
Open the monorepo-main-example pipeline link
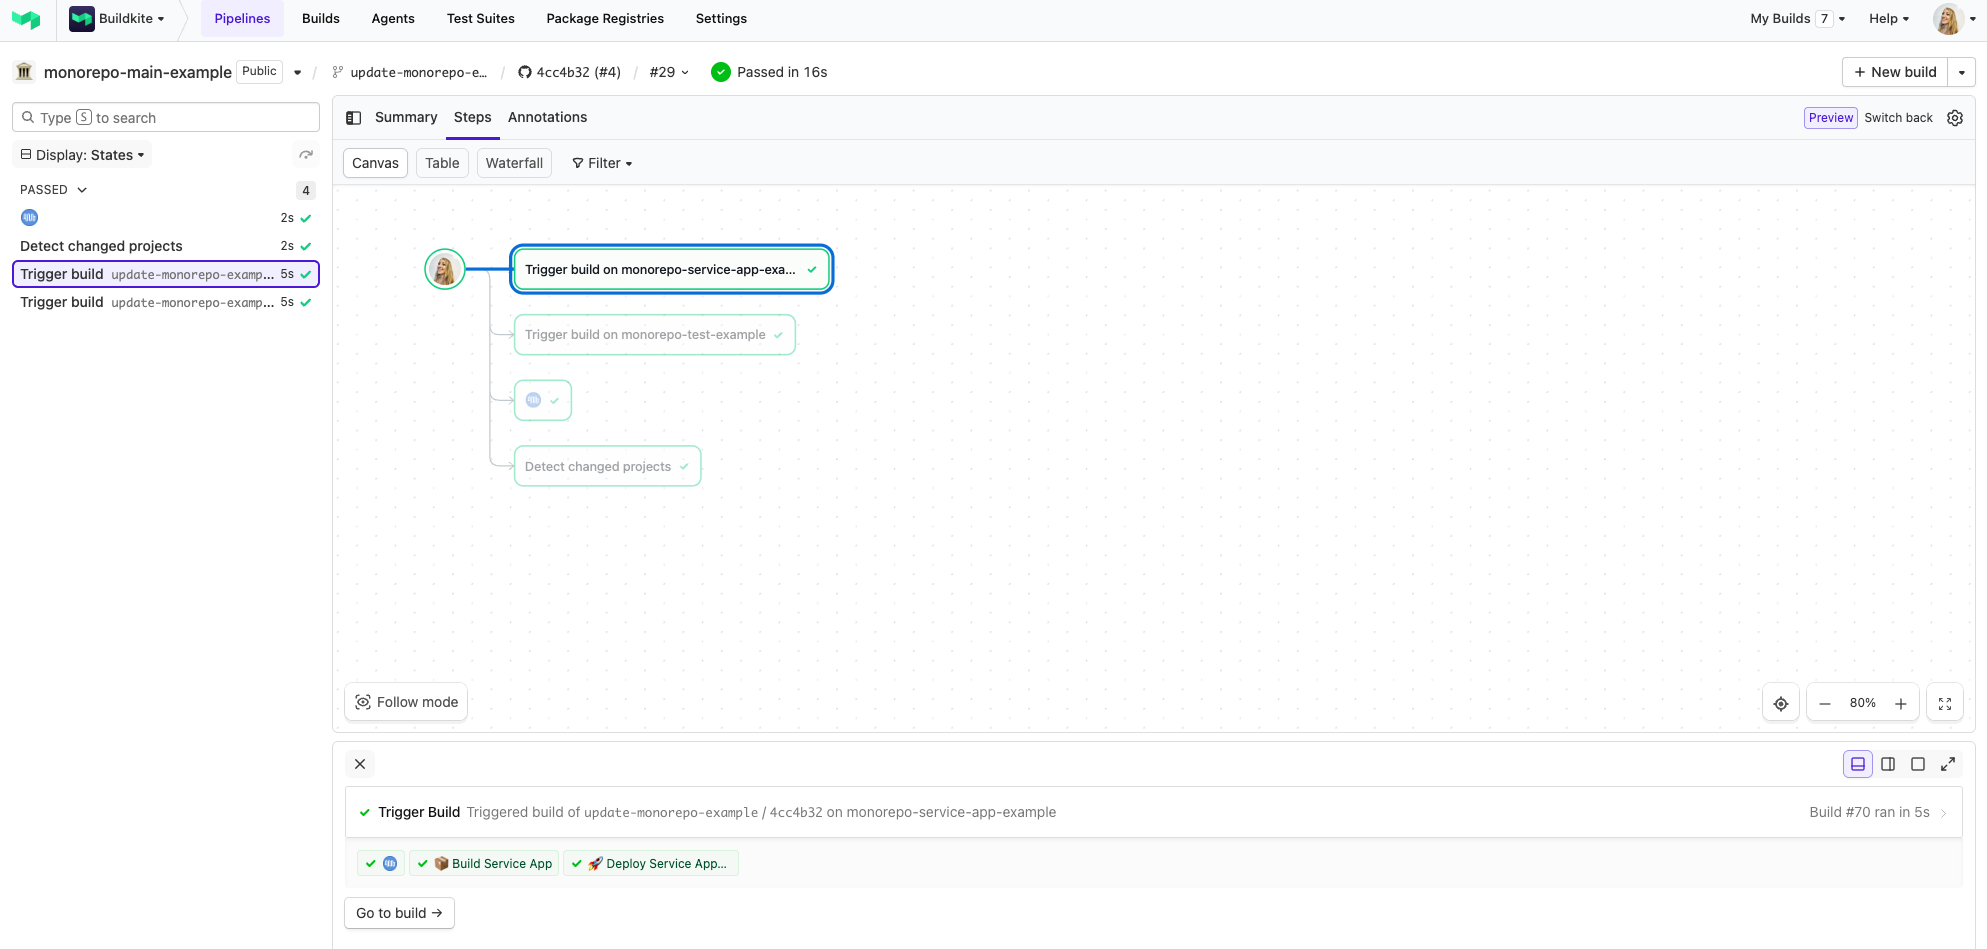138,72
